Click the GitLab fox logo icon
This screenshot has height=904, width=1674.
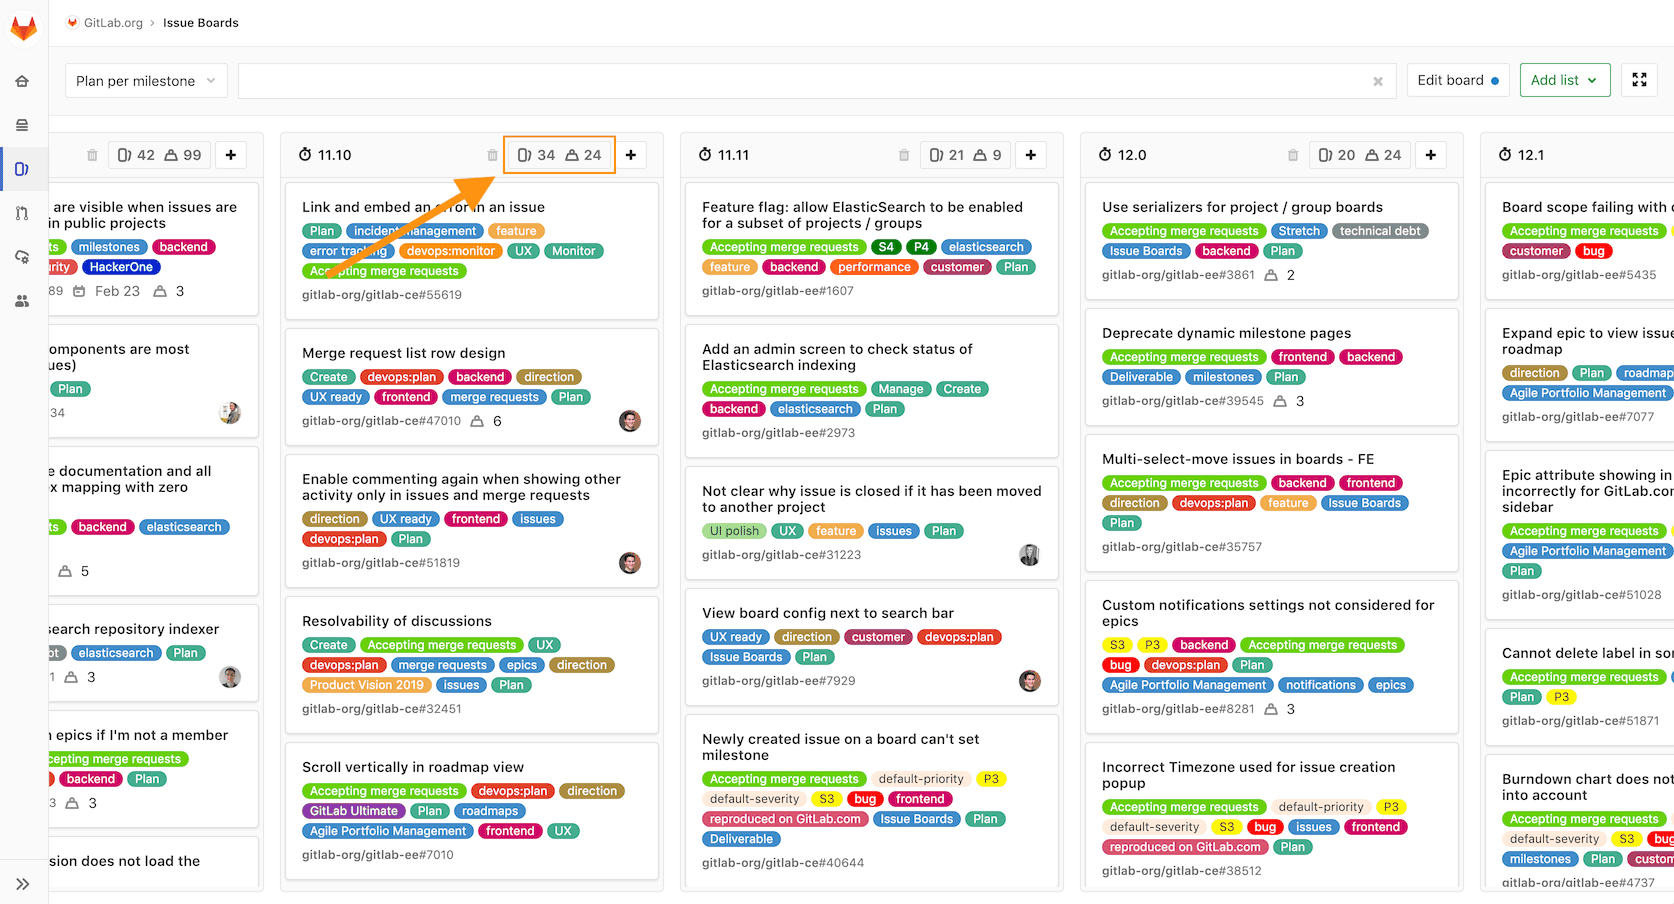pyautogui.click(x=23, y=27)
